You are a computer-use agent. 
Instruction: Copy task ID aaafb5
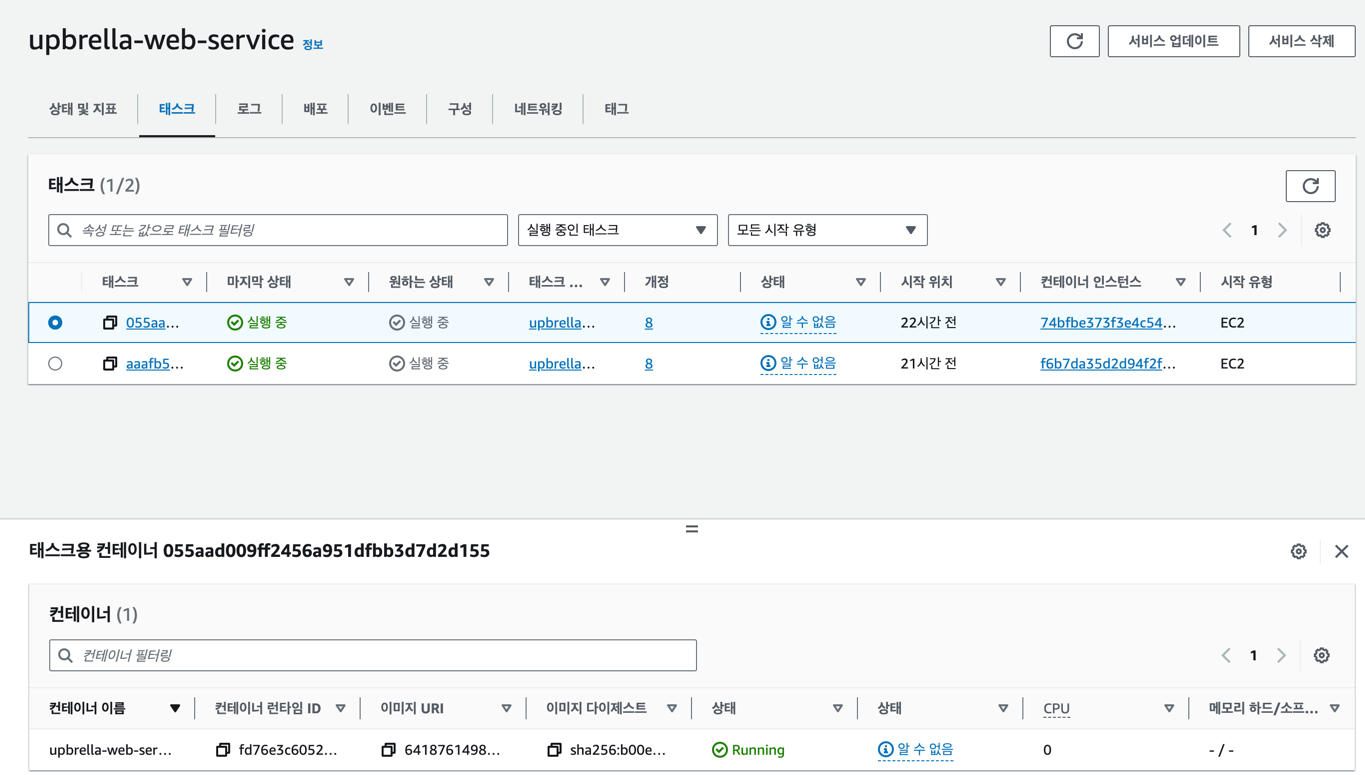click(x=110, y=364)
